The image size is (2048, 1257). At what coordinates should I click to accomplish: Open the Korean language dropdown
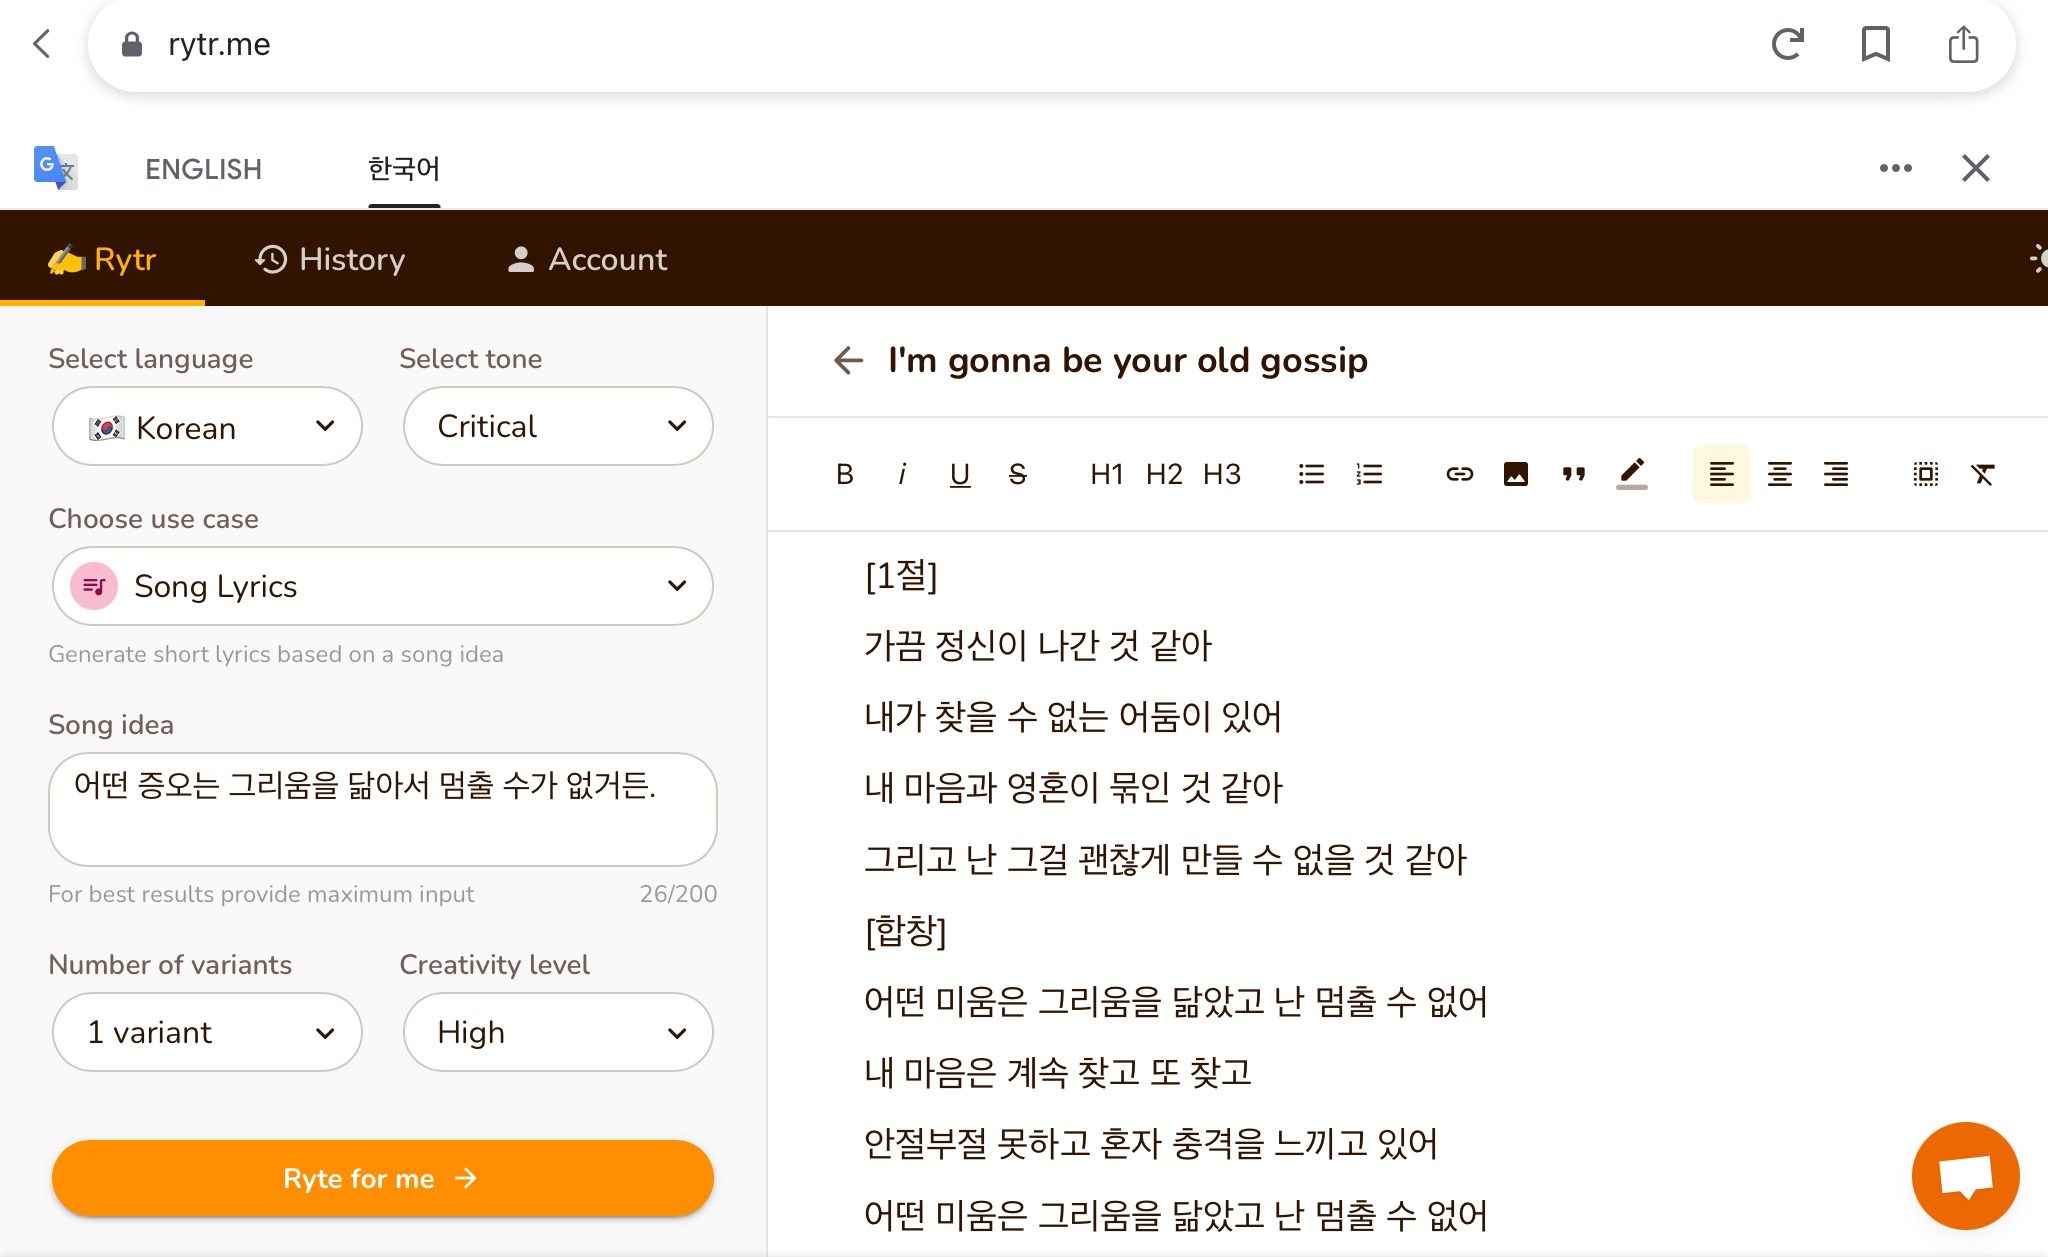point(207,427)
